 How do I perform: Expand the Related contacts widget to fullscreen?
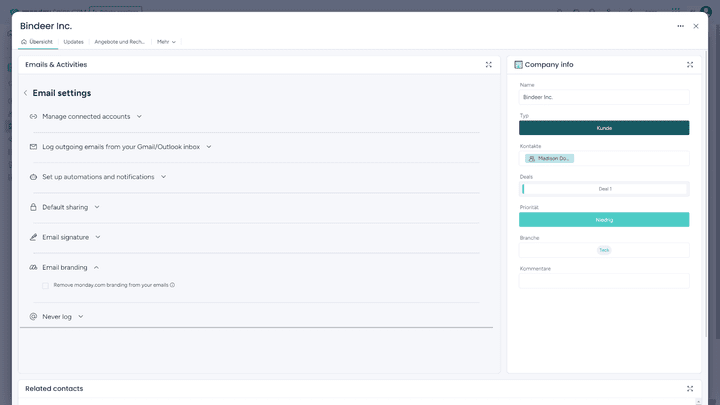tap(690, 389)
